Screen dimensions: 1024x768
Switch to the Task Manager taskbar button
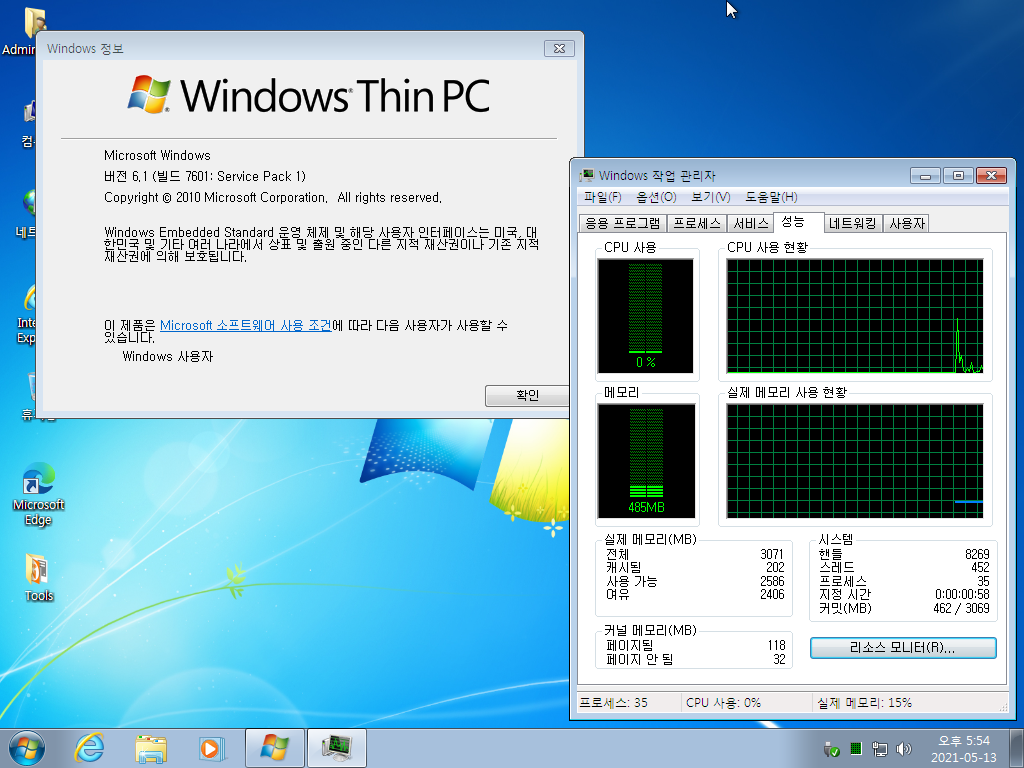pos(336,748)
